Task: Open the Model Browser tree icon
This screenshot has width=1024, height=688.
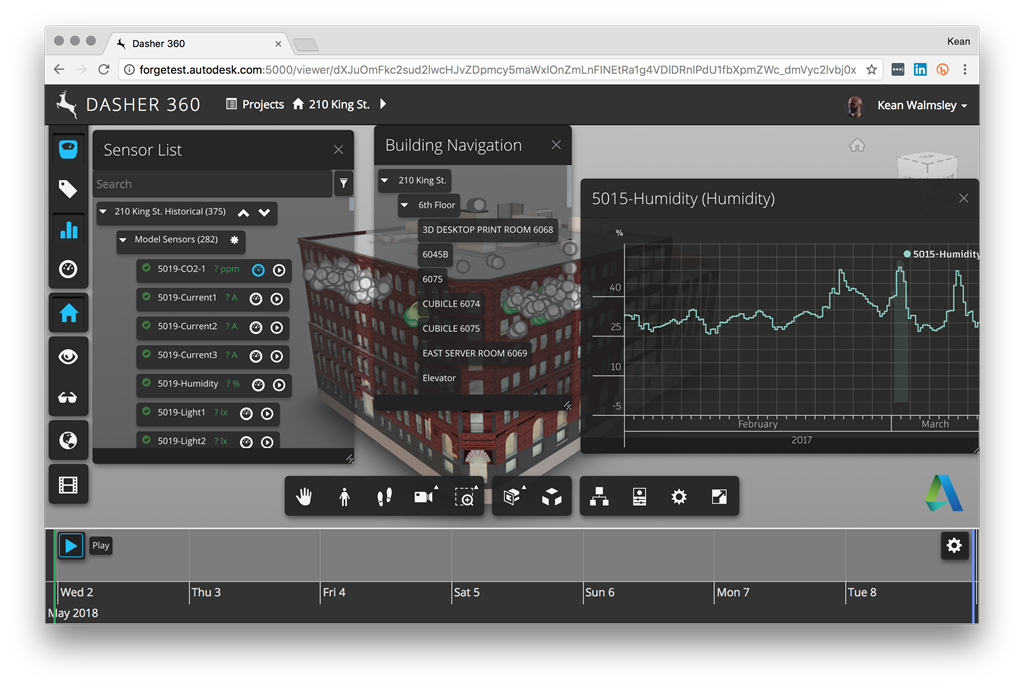Action: pyautogui.click(x=599, y=497)
